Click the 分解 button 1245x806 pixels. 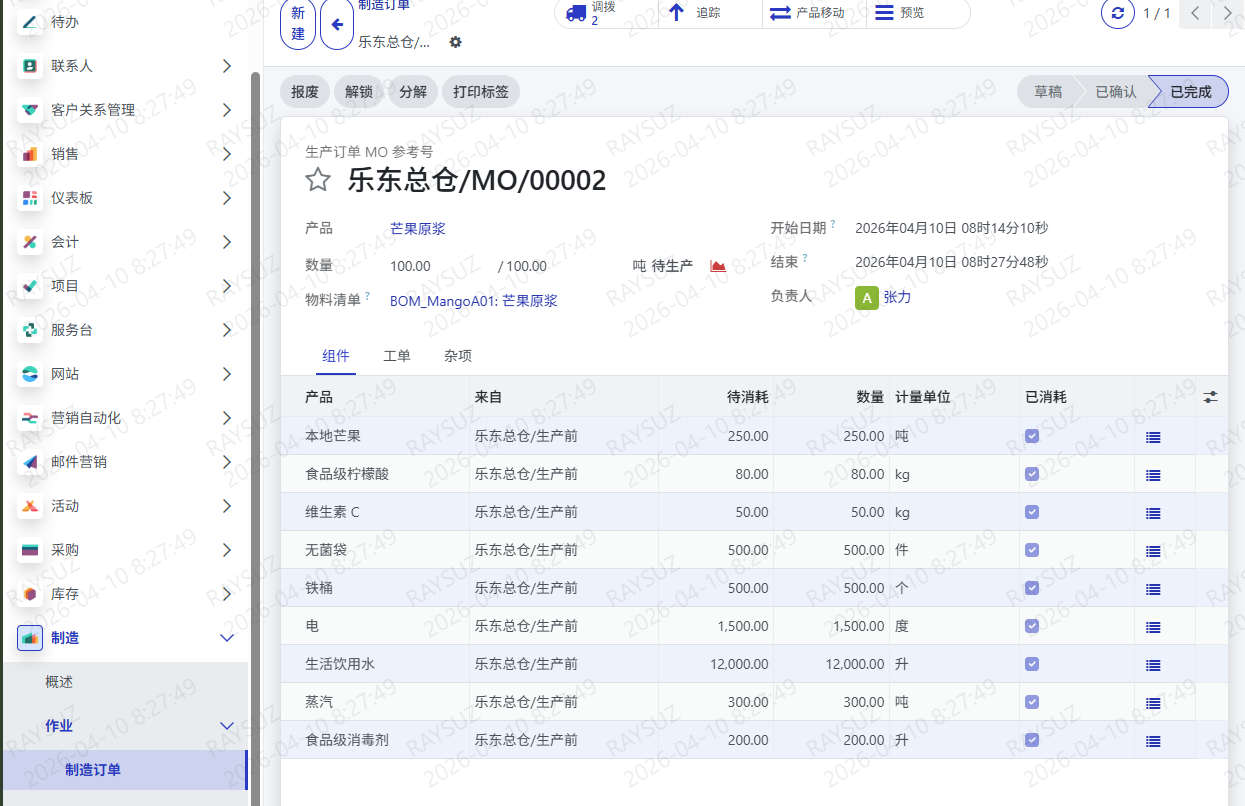[x=413, y=92]
